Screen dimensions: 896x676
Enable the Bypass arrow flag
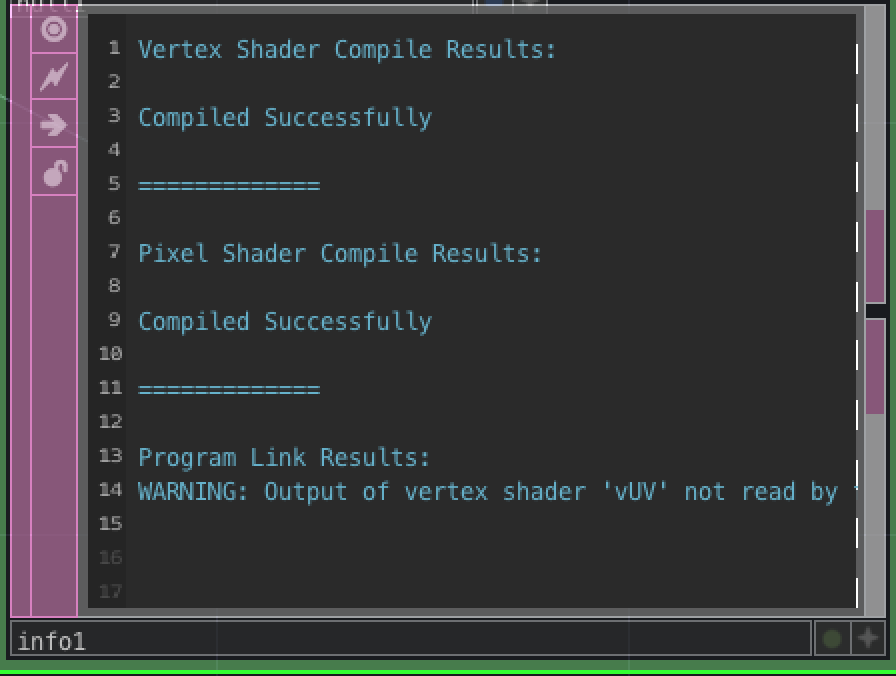click(54, 125)
